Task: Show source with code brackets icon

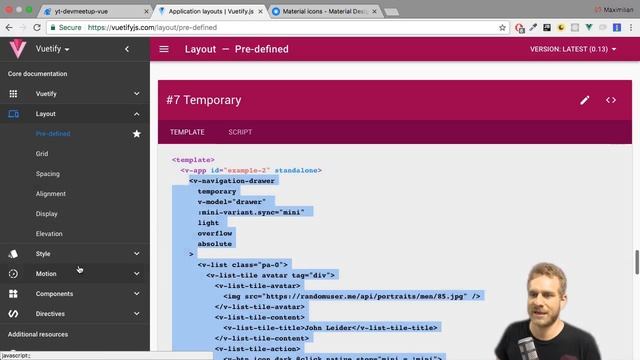Action: (611, 100)
